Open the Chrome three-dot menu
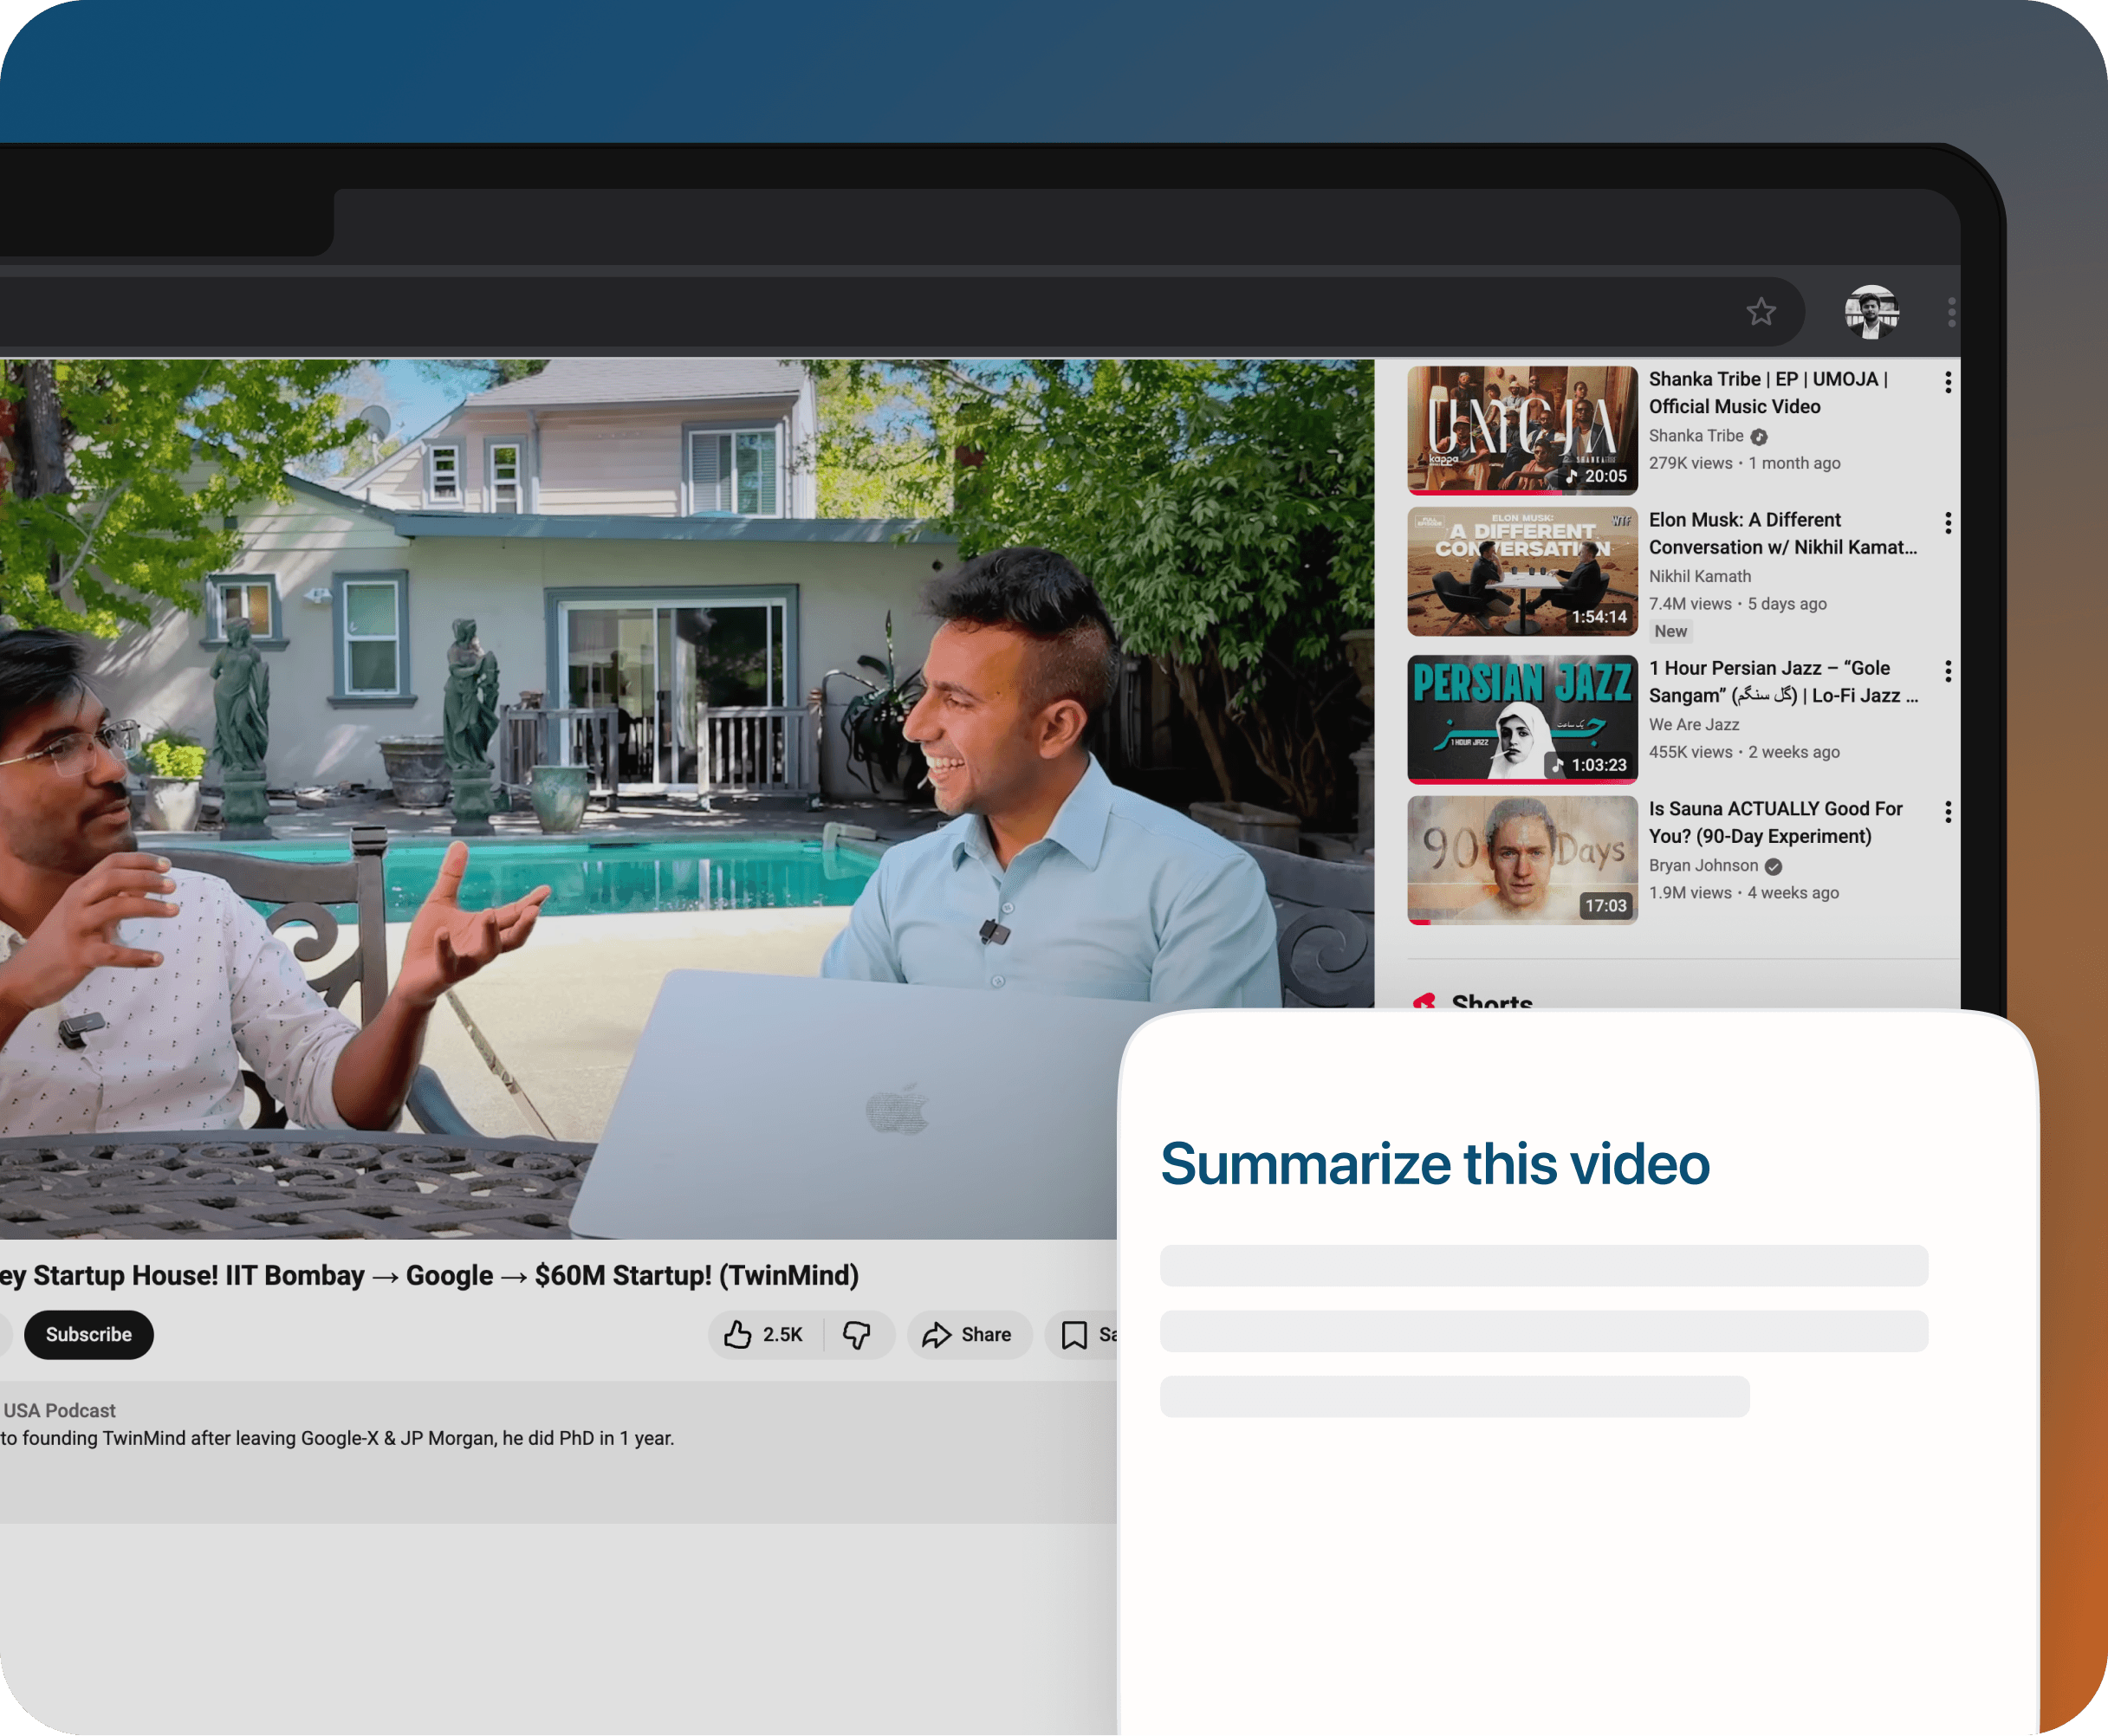 pyautogui.click(x=1951, y=312)
